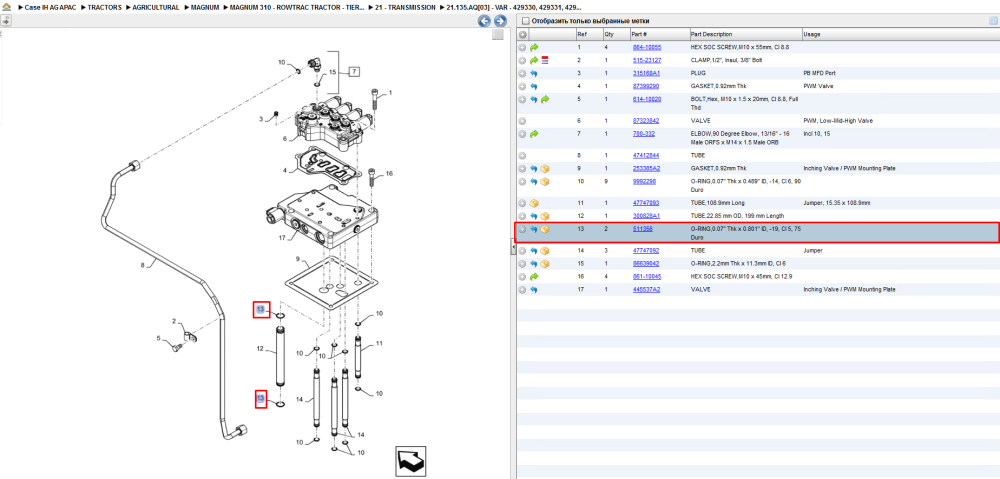Click package box icon in row 14 TUBE Jumper

pos(545,251)
